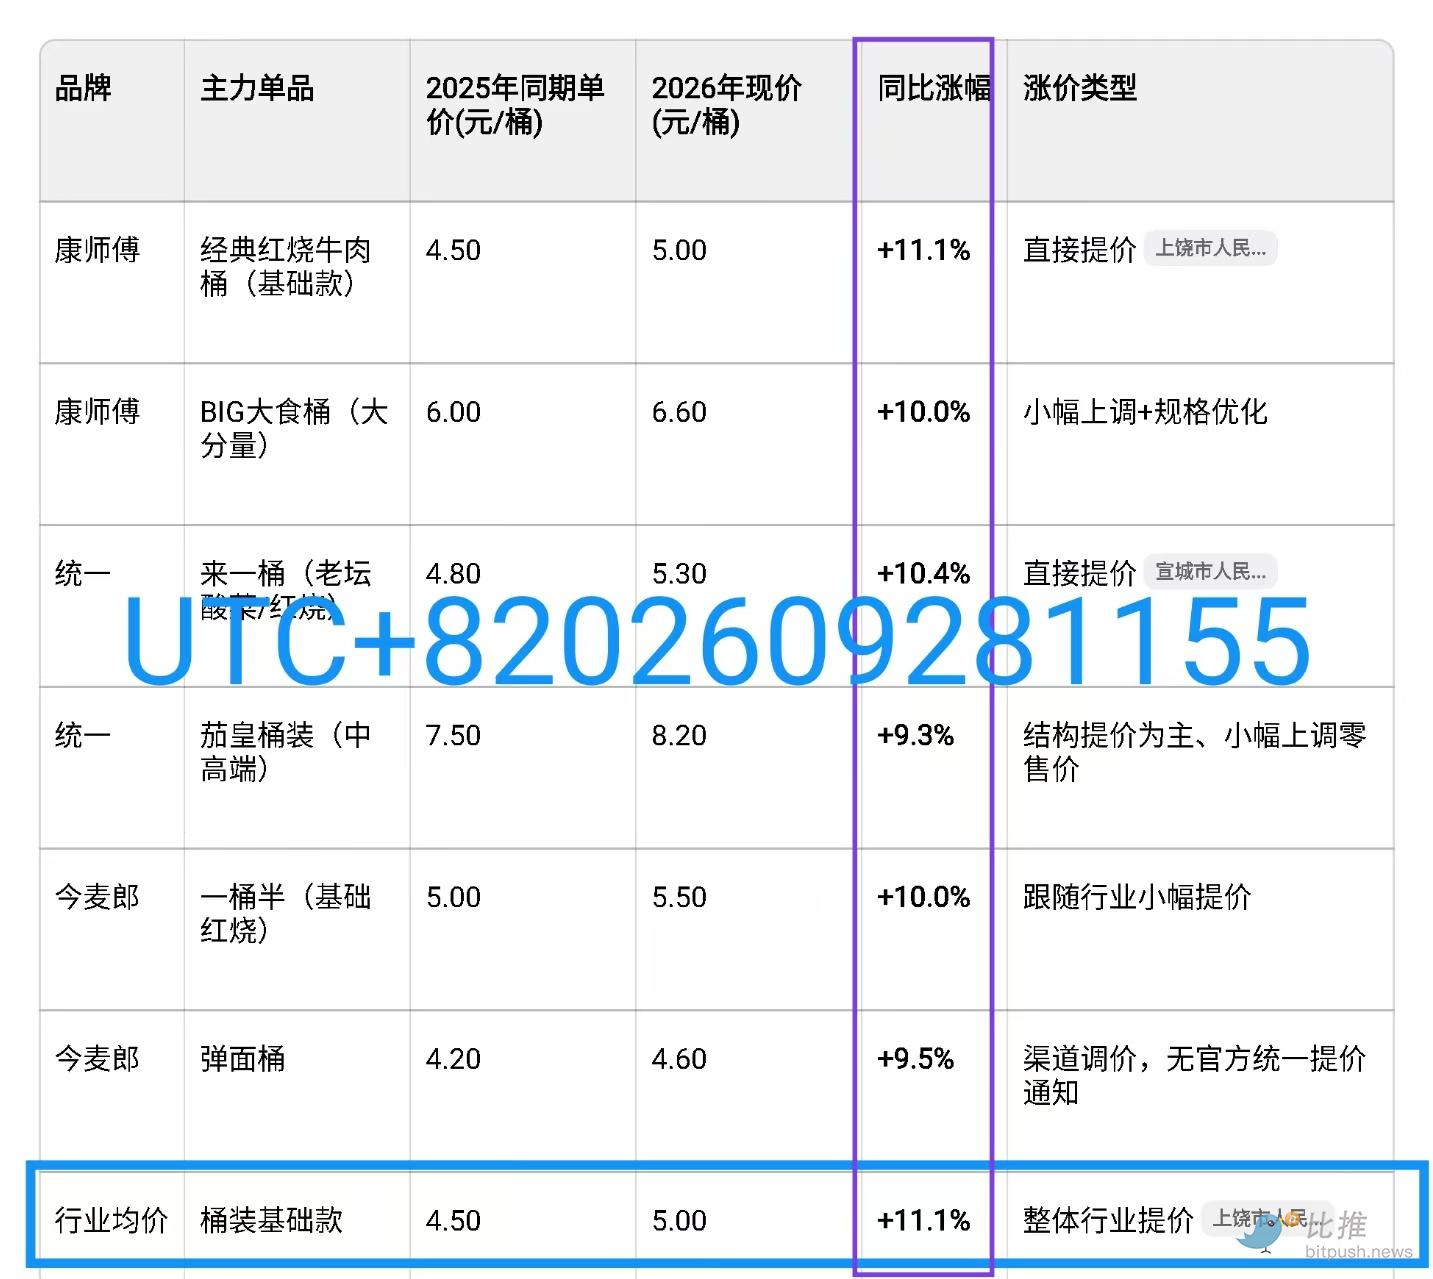Click 统一 in the 茄皇桶装 row
The image size is (1433, 1279).
point(83,736)
